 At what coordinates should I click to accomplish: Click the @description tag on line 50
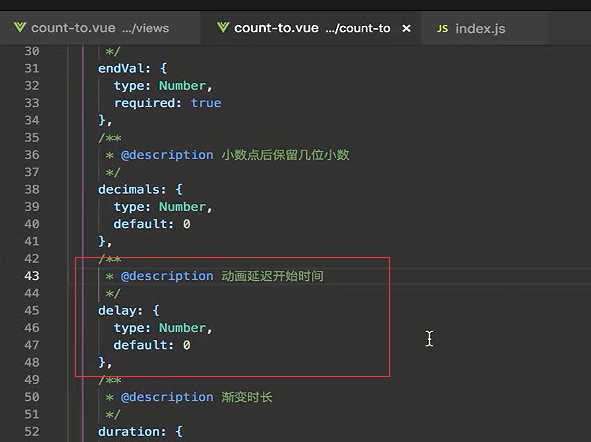coord(167,397)
